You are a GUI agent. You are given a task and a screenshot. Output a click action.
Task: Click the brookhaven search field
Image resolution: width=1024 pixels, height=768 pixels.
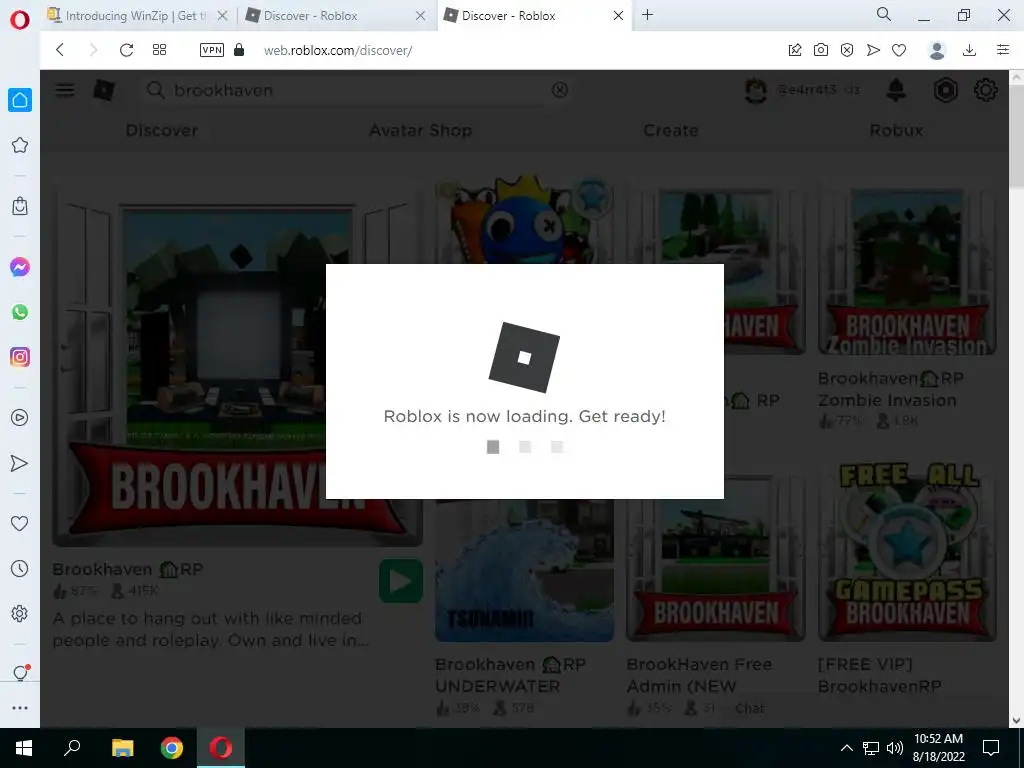click(356, 90)
